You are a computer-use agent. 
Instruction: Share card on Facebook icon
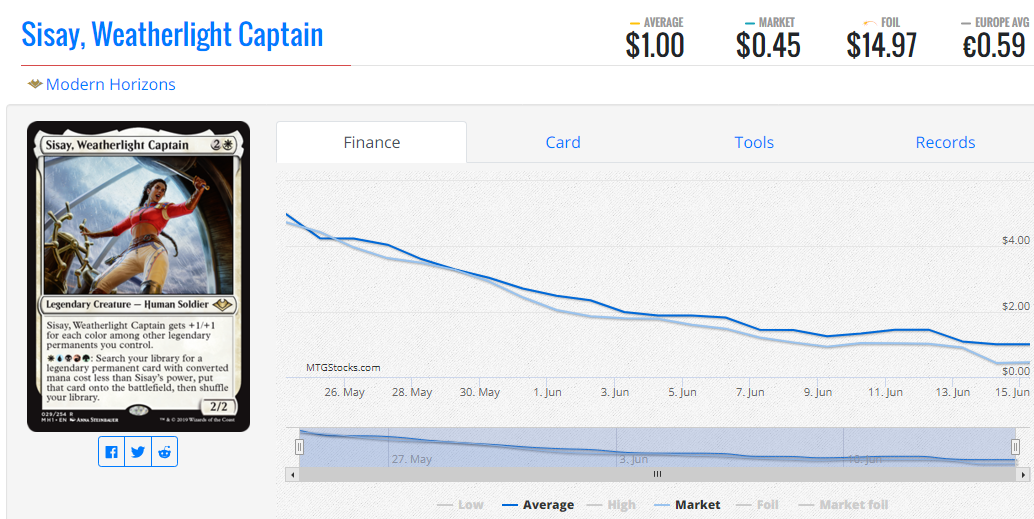pos(111,452)
